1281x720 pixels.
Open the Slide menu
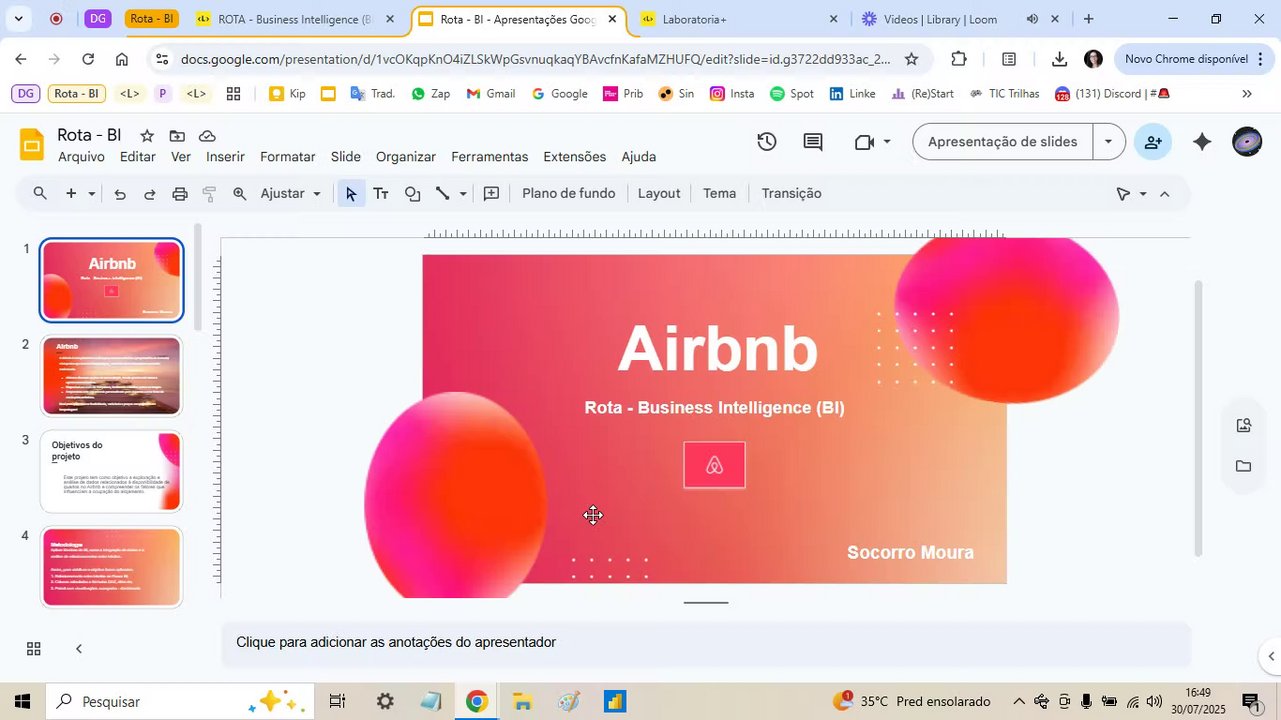coord(345,157)
